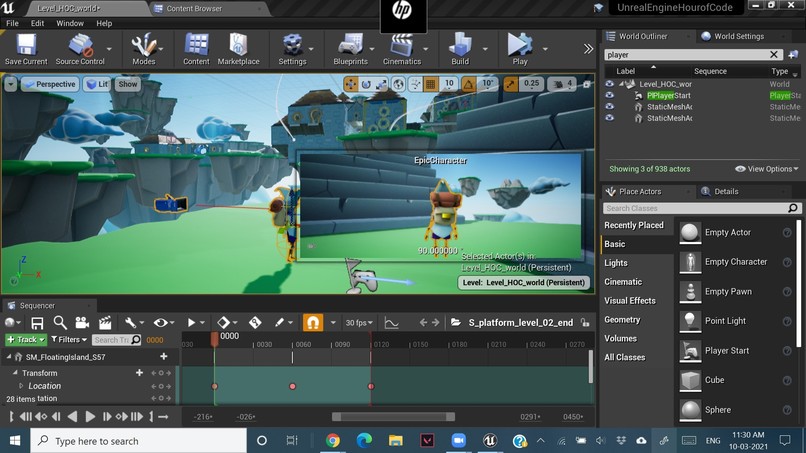
Task: Switch world/local coordinate globe icon
Action: (x=398, y=84)
